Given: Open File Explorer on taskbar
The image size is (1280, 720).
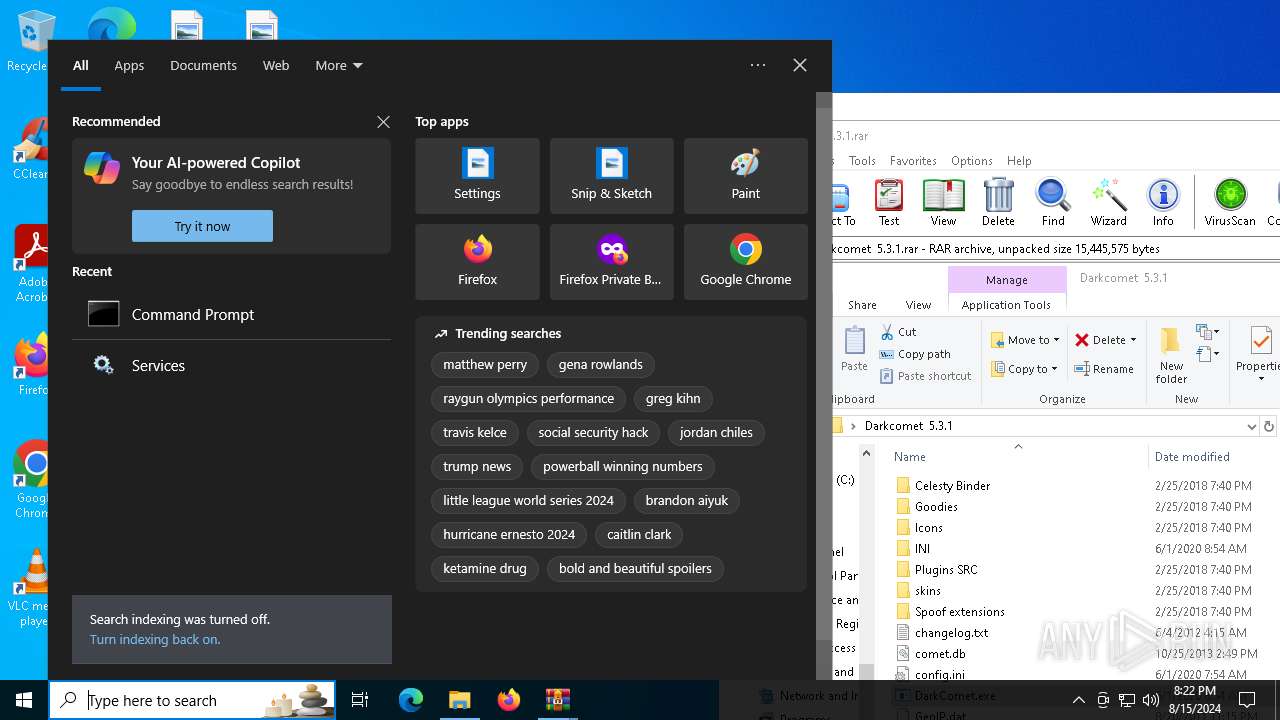Looking at the screenshot, I should click(x=459, y=700).
